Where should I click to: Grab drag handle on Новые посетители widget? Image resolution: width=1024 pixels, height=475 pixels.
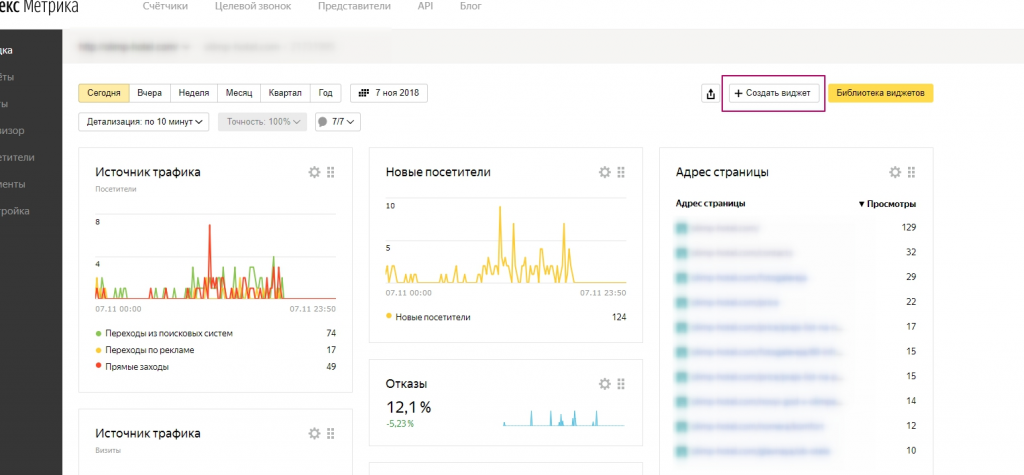point(621,172)
